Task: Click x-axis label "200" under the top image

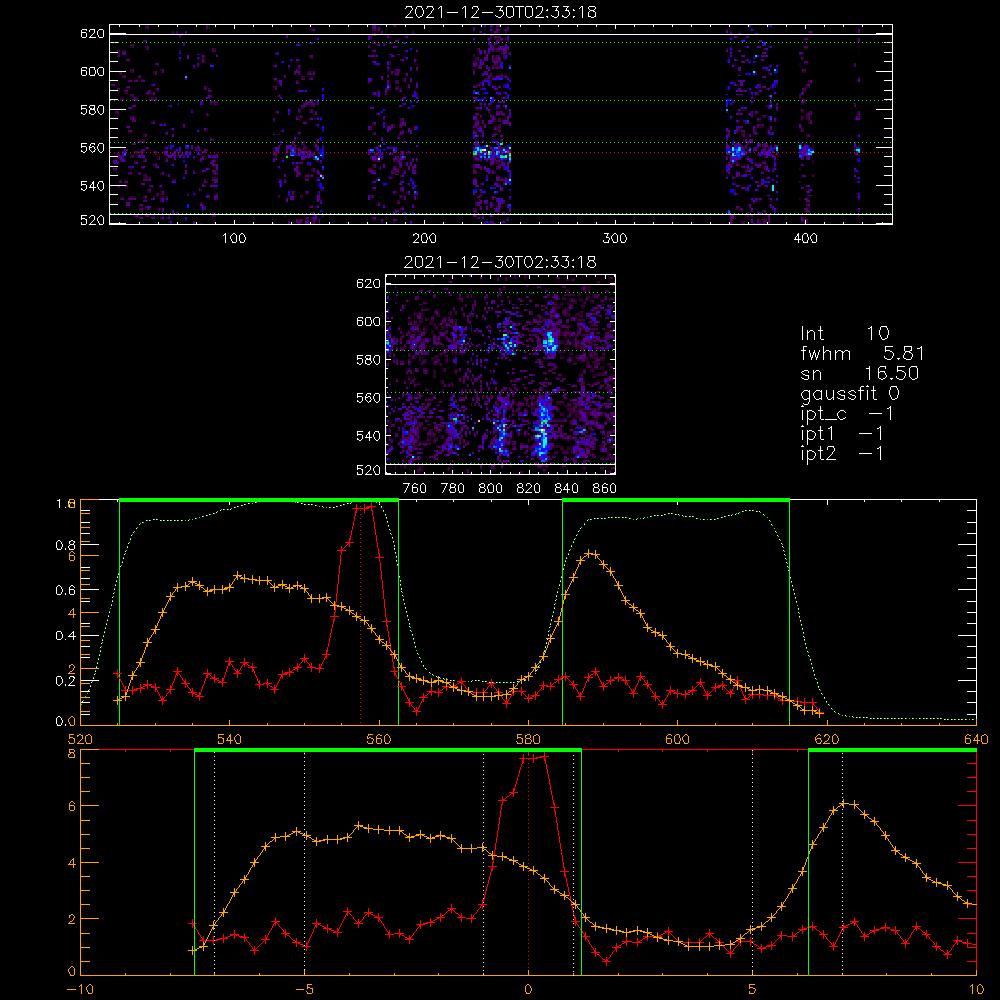Action: 424,239
